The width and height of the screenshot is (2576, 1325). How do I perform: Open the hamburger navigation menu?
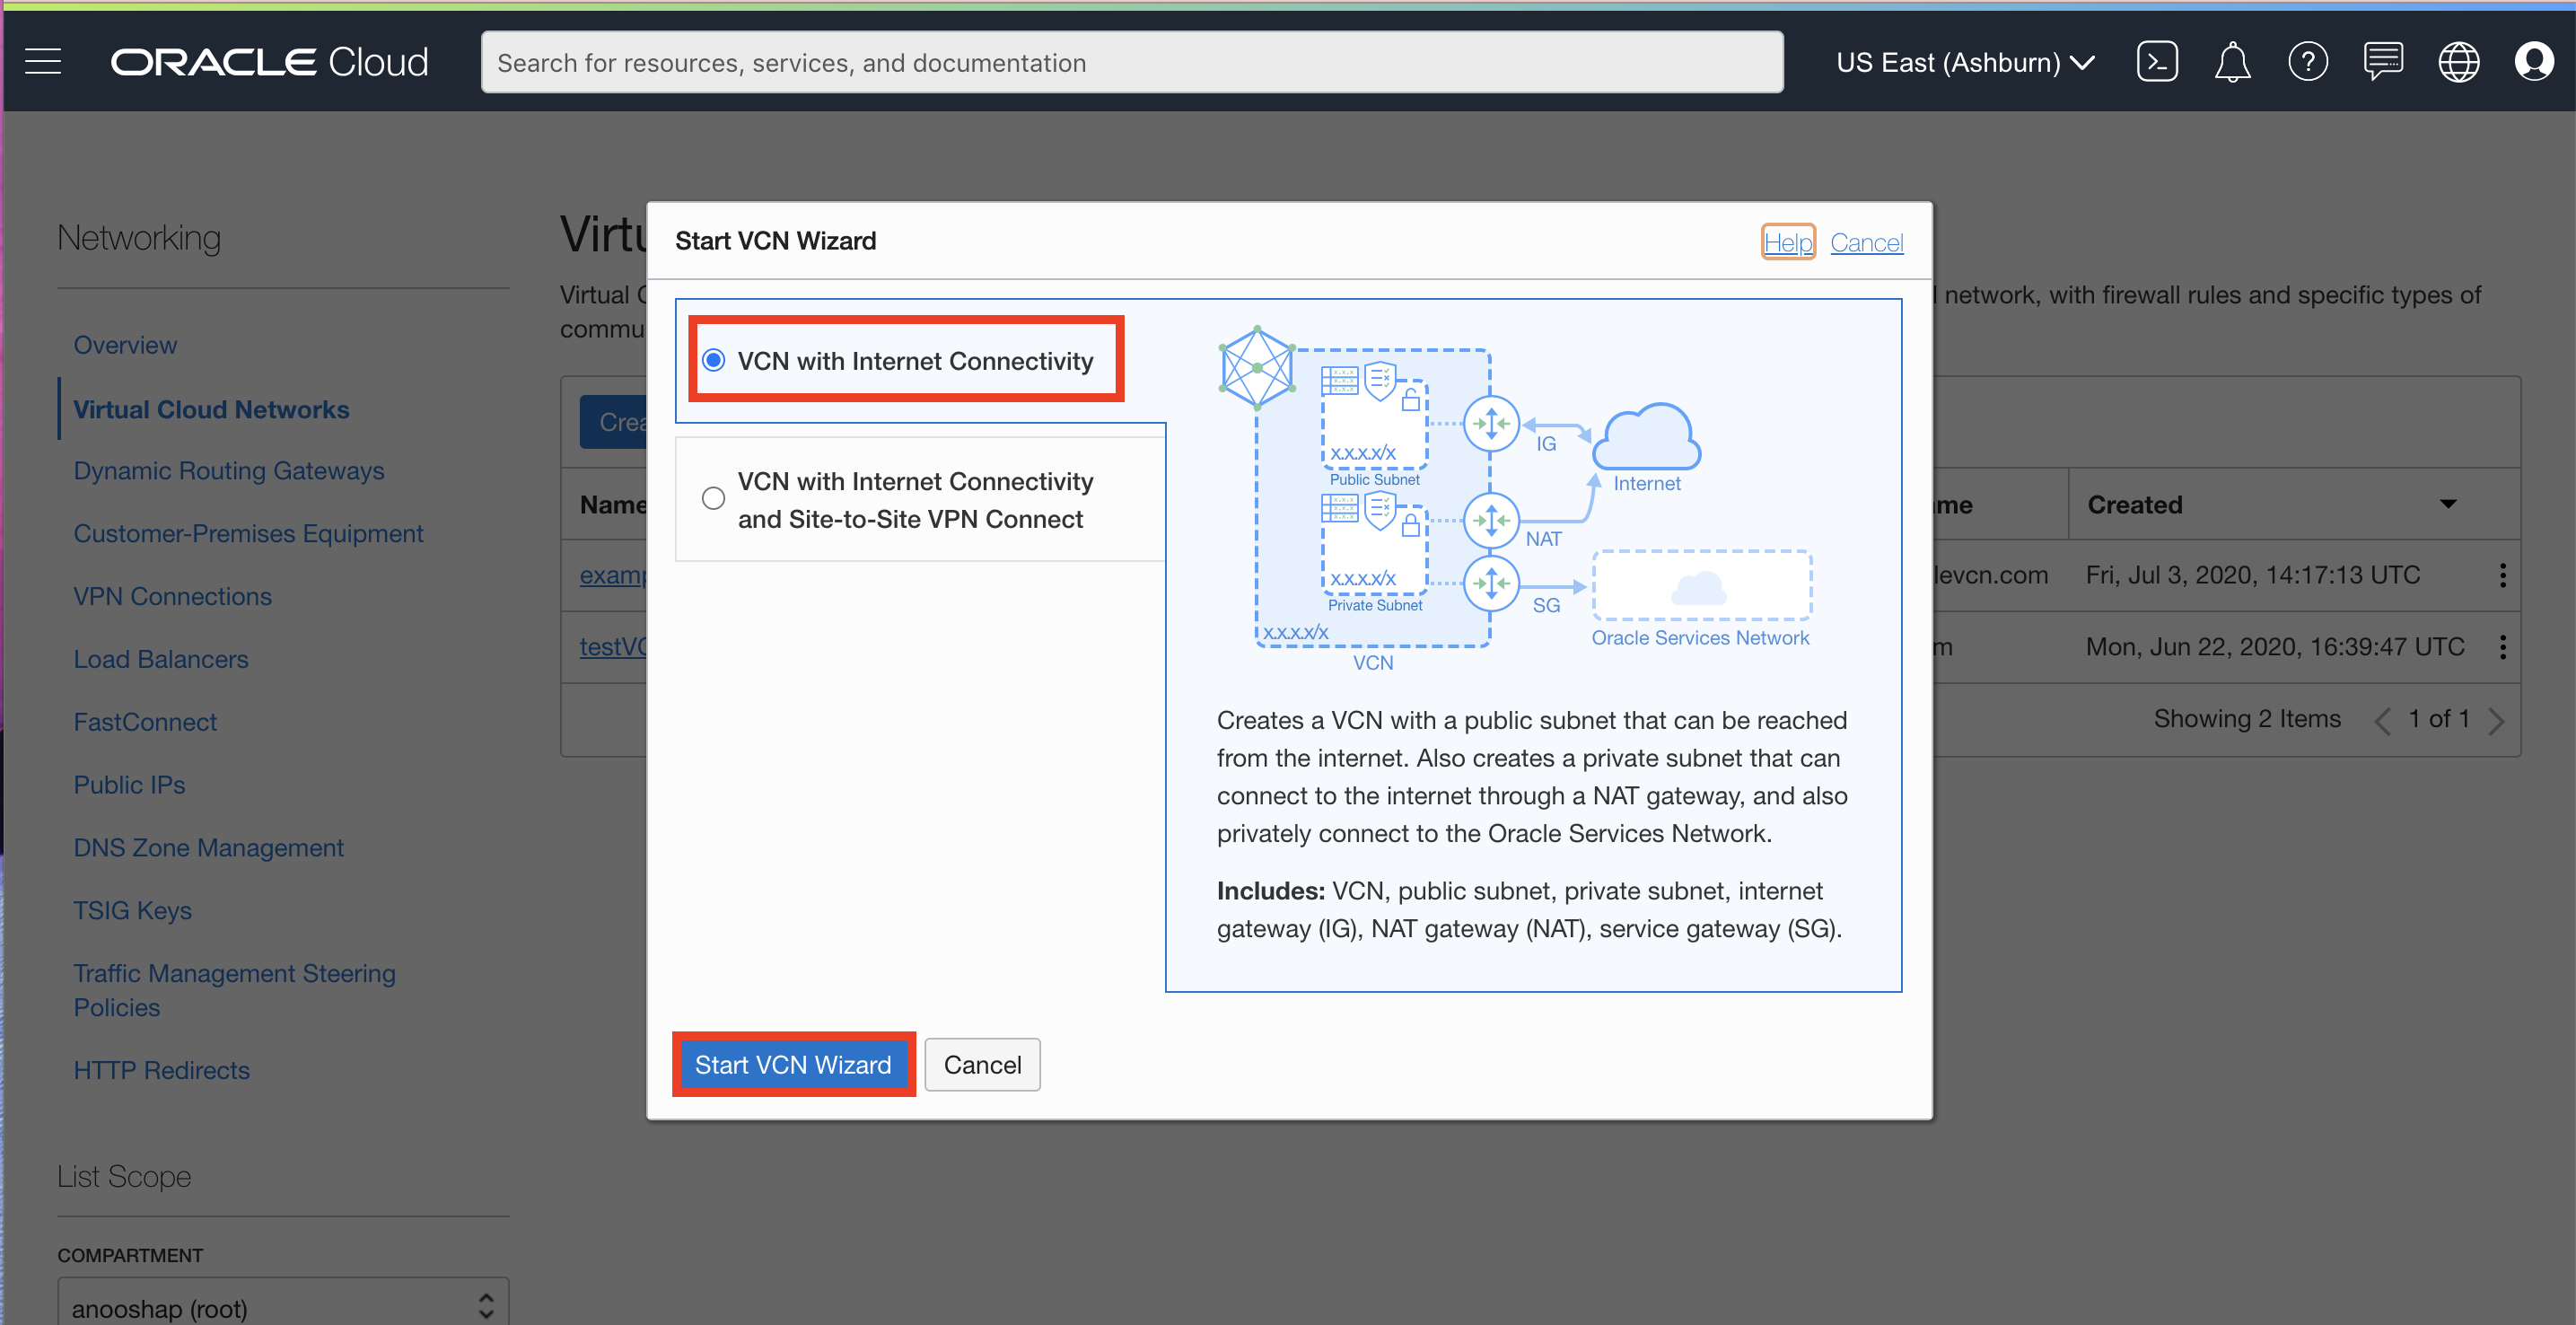tap(43, 62)
